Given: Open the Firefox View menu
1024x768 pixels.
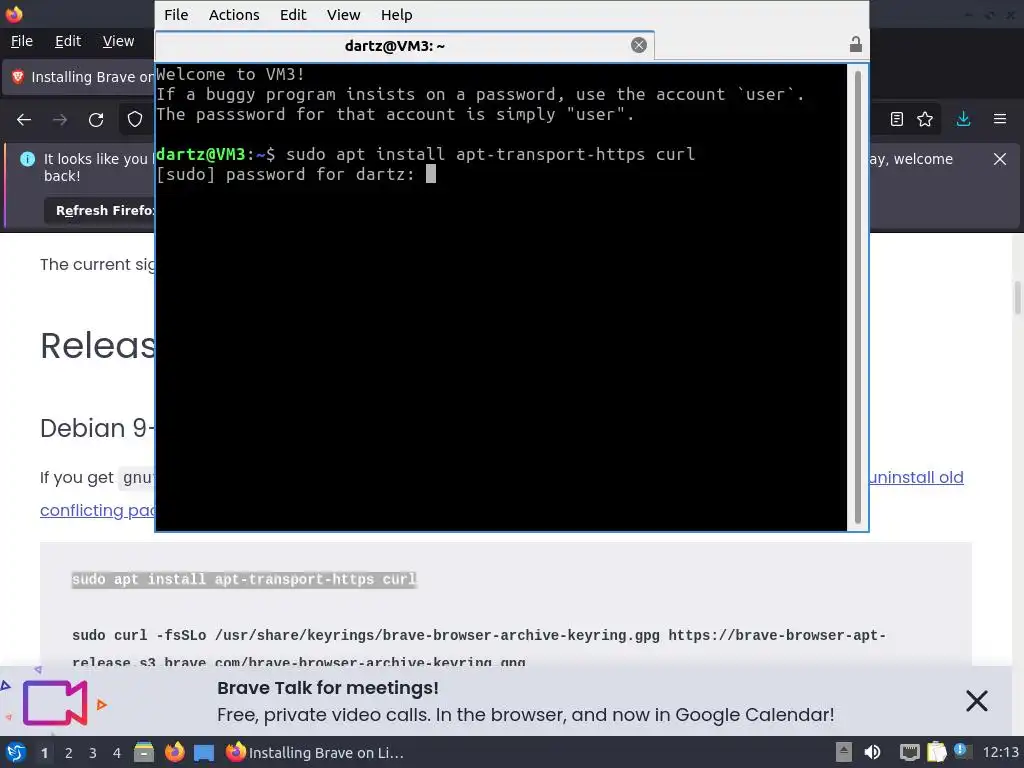Looking at the screenshot, I should coord(118,41).
